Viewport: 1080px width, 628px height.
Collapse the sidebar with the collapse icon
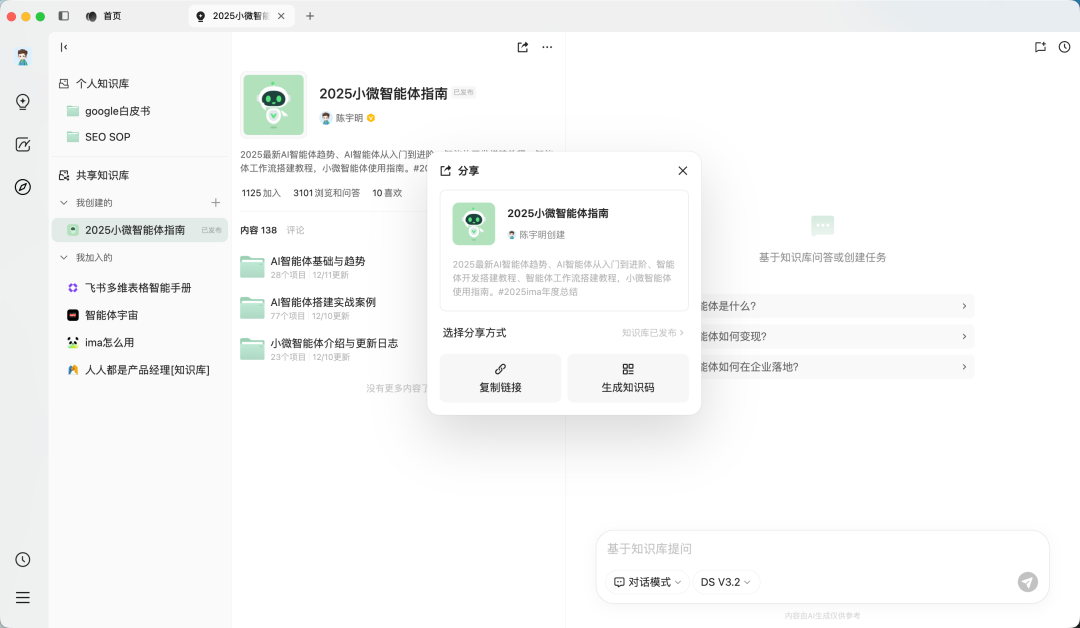tap(63, 47)
